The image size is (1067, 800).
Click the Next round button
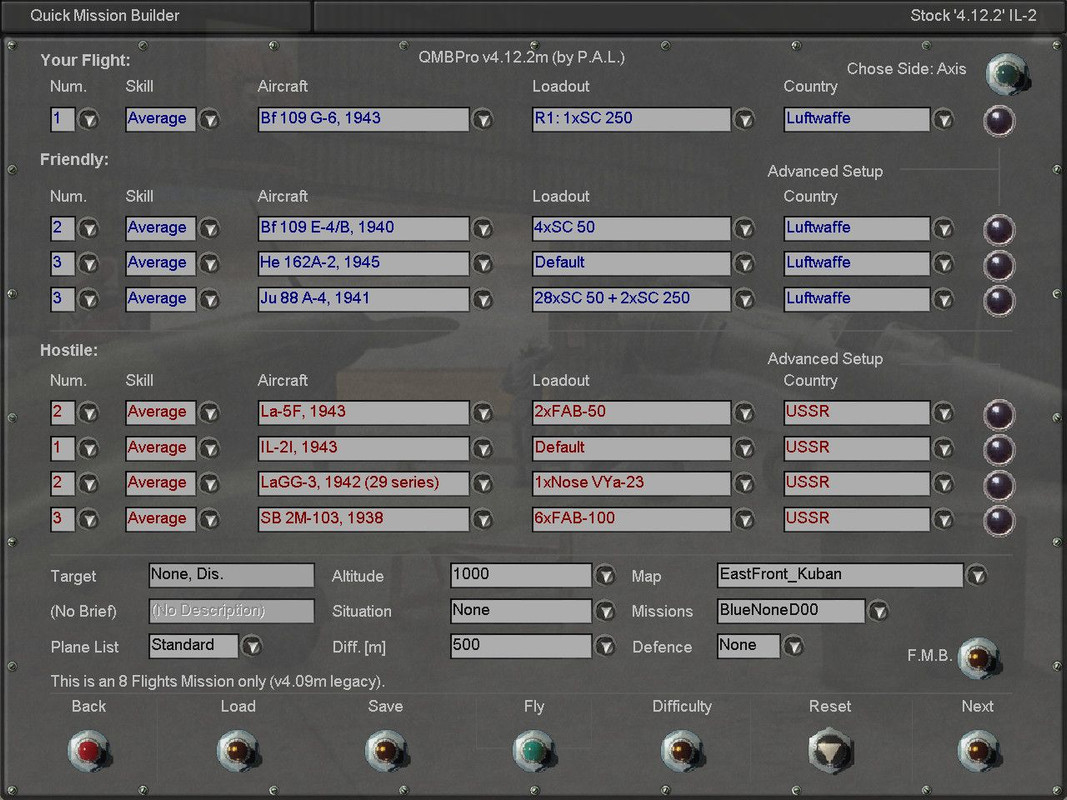[x=978, y=751]
